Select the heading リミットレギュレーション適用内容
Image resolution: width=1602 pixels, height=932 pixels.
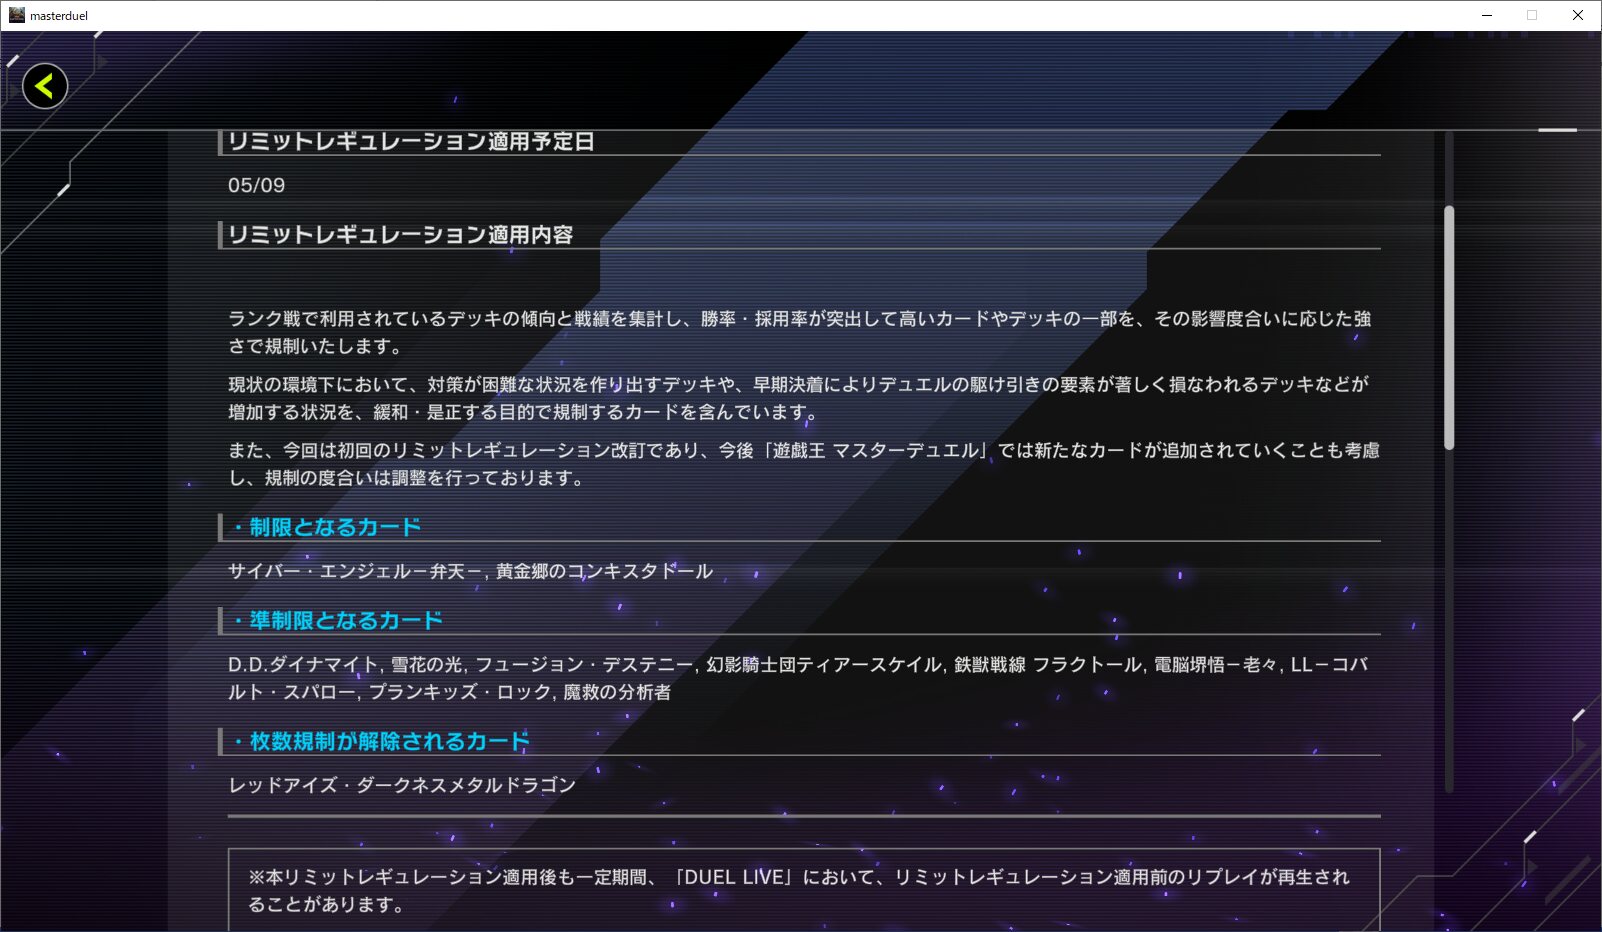[x=400, y=235]
